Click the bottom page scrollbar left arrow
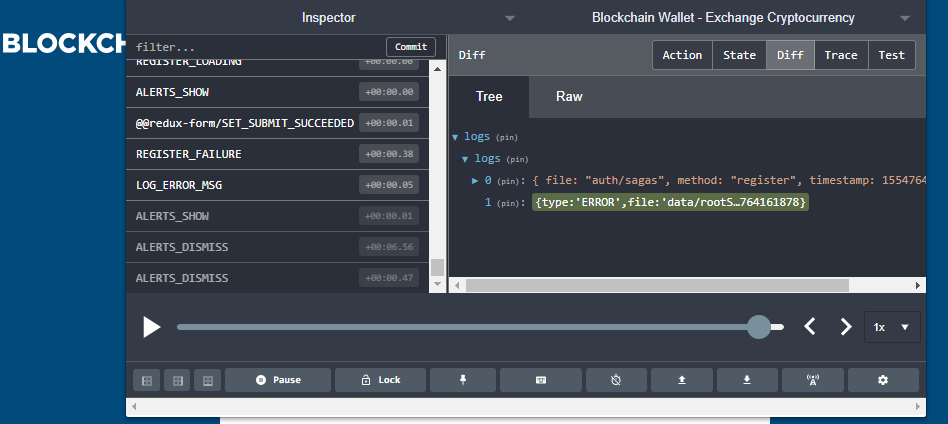Image resolution: width=948 pixels, height=424 pixels. [x=134, y=406]
